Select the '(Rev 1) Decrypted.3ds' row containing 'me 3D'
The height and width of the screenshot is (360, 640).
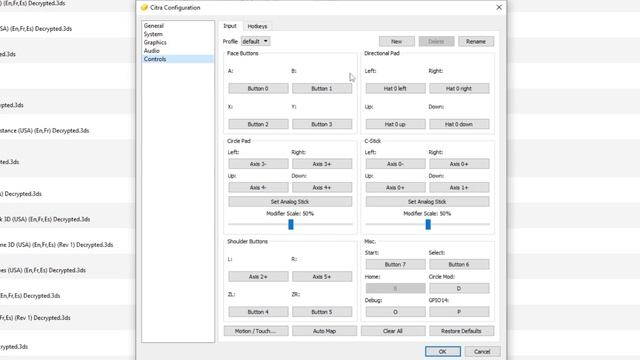67,245
